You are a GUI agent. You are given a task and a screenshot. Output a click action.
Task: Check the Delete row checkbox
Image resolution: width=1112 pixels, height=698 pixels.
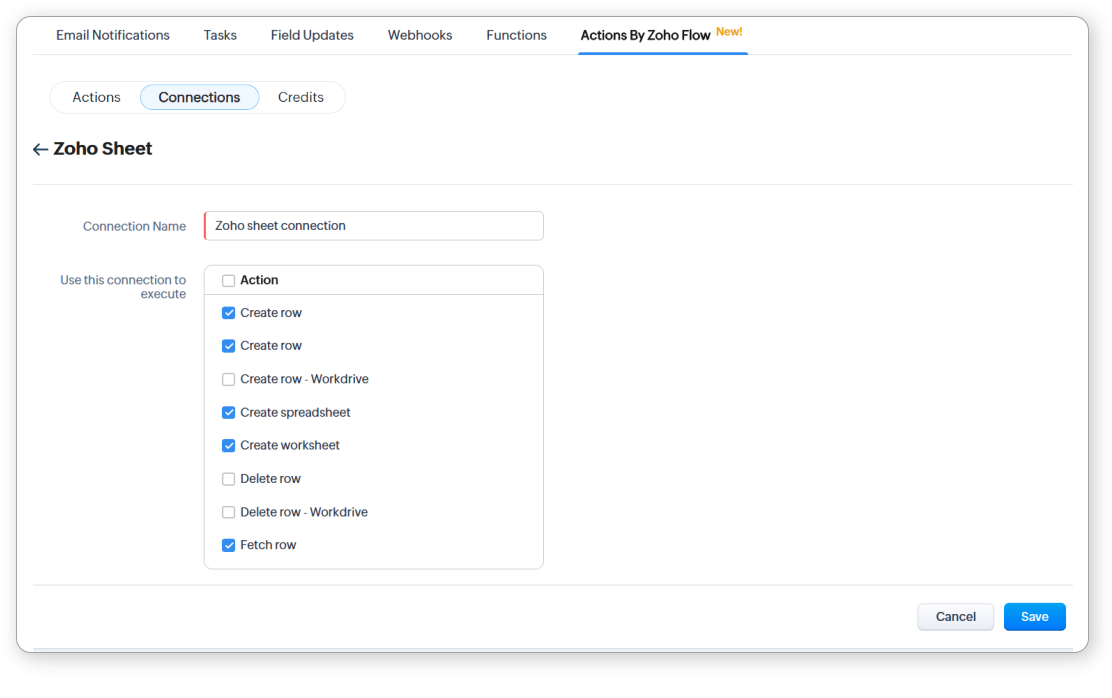tap(228, 479)
